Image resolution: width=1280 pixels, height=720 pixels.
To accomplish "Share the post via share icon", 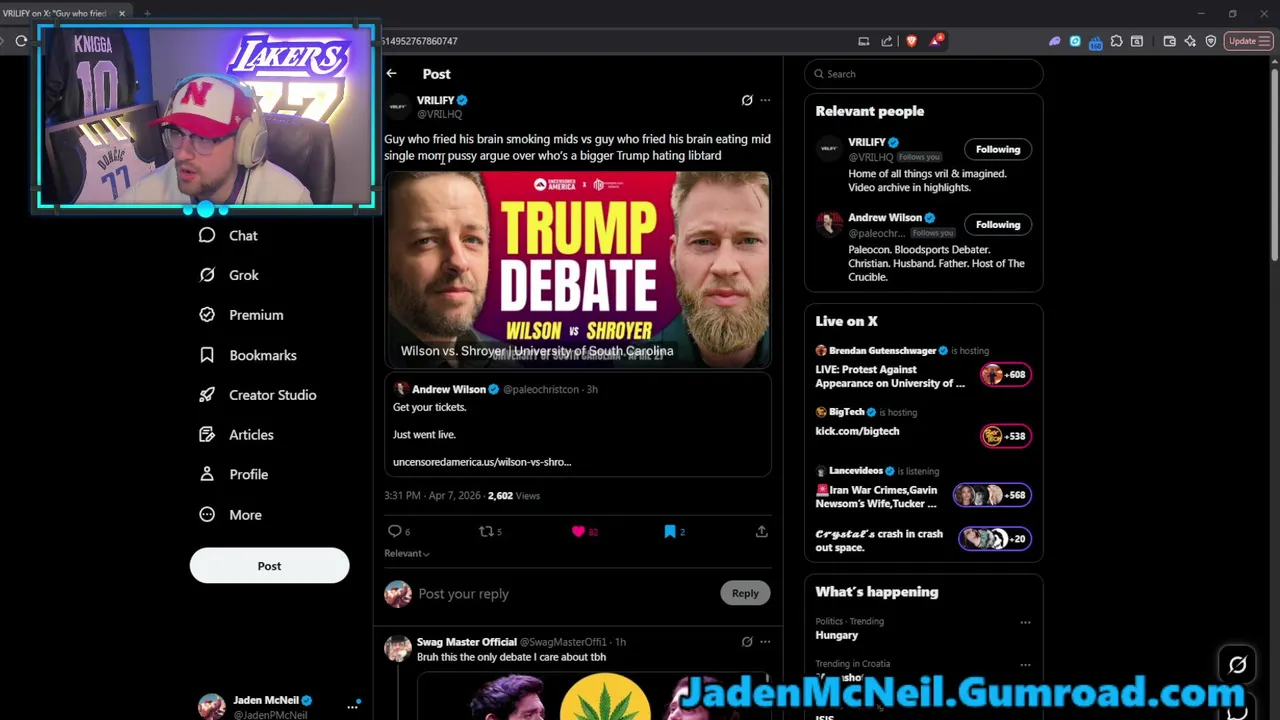I will tap(761, 531).
